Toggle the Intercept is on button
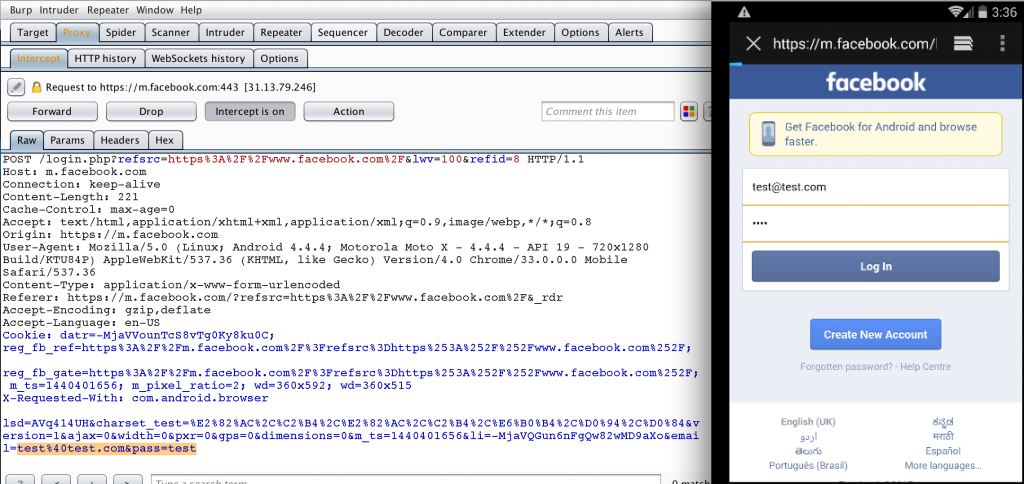Image resolution: width=1024 pixels, height=484 pixels. click(250, 111)
